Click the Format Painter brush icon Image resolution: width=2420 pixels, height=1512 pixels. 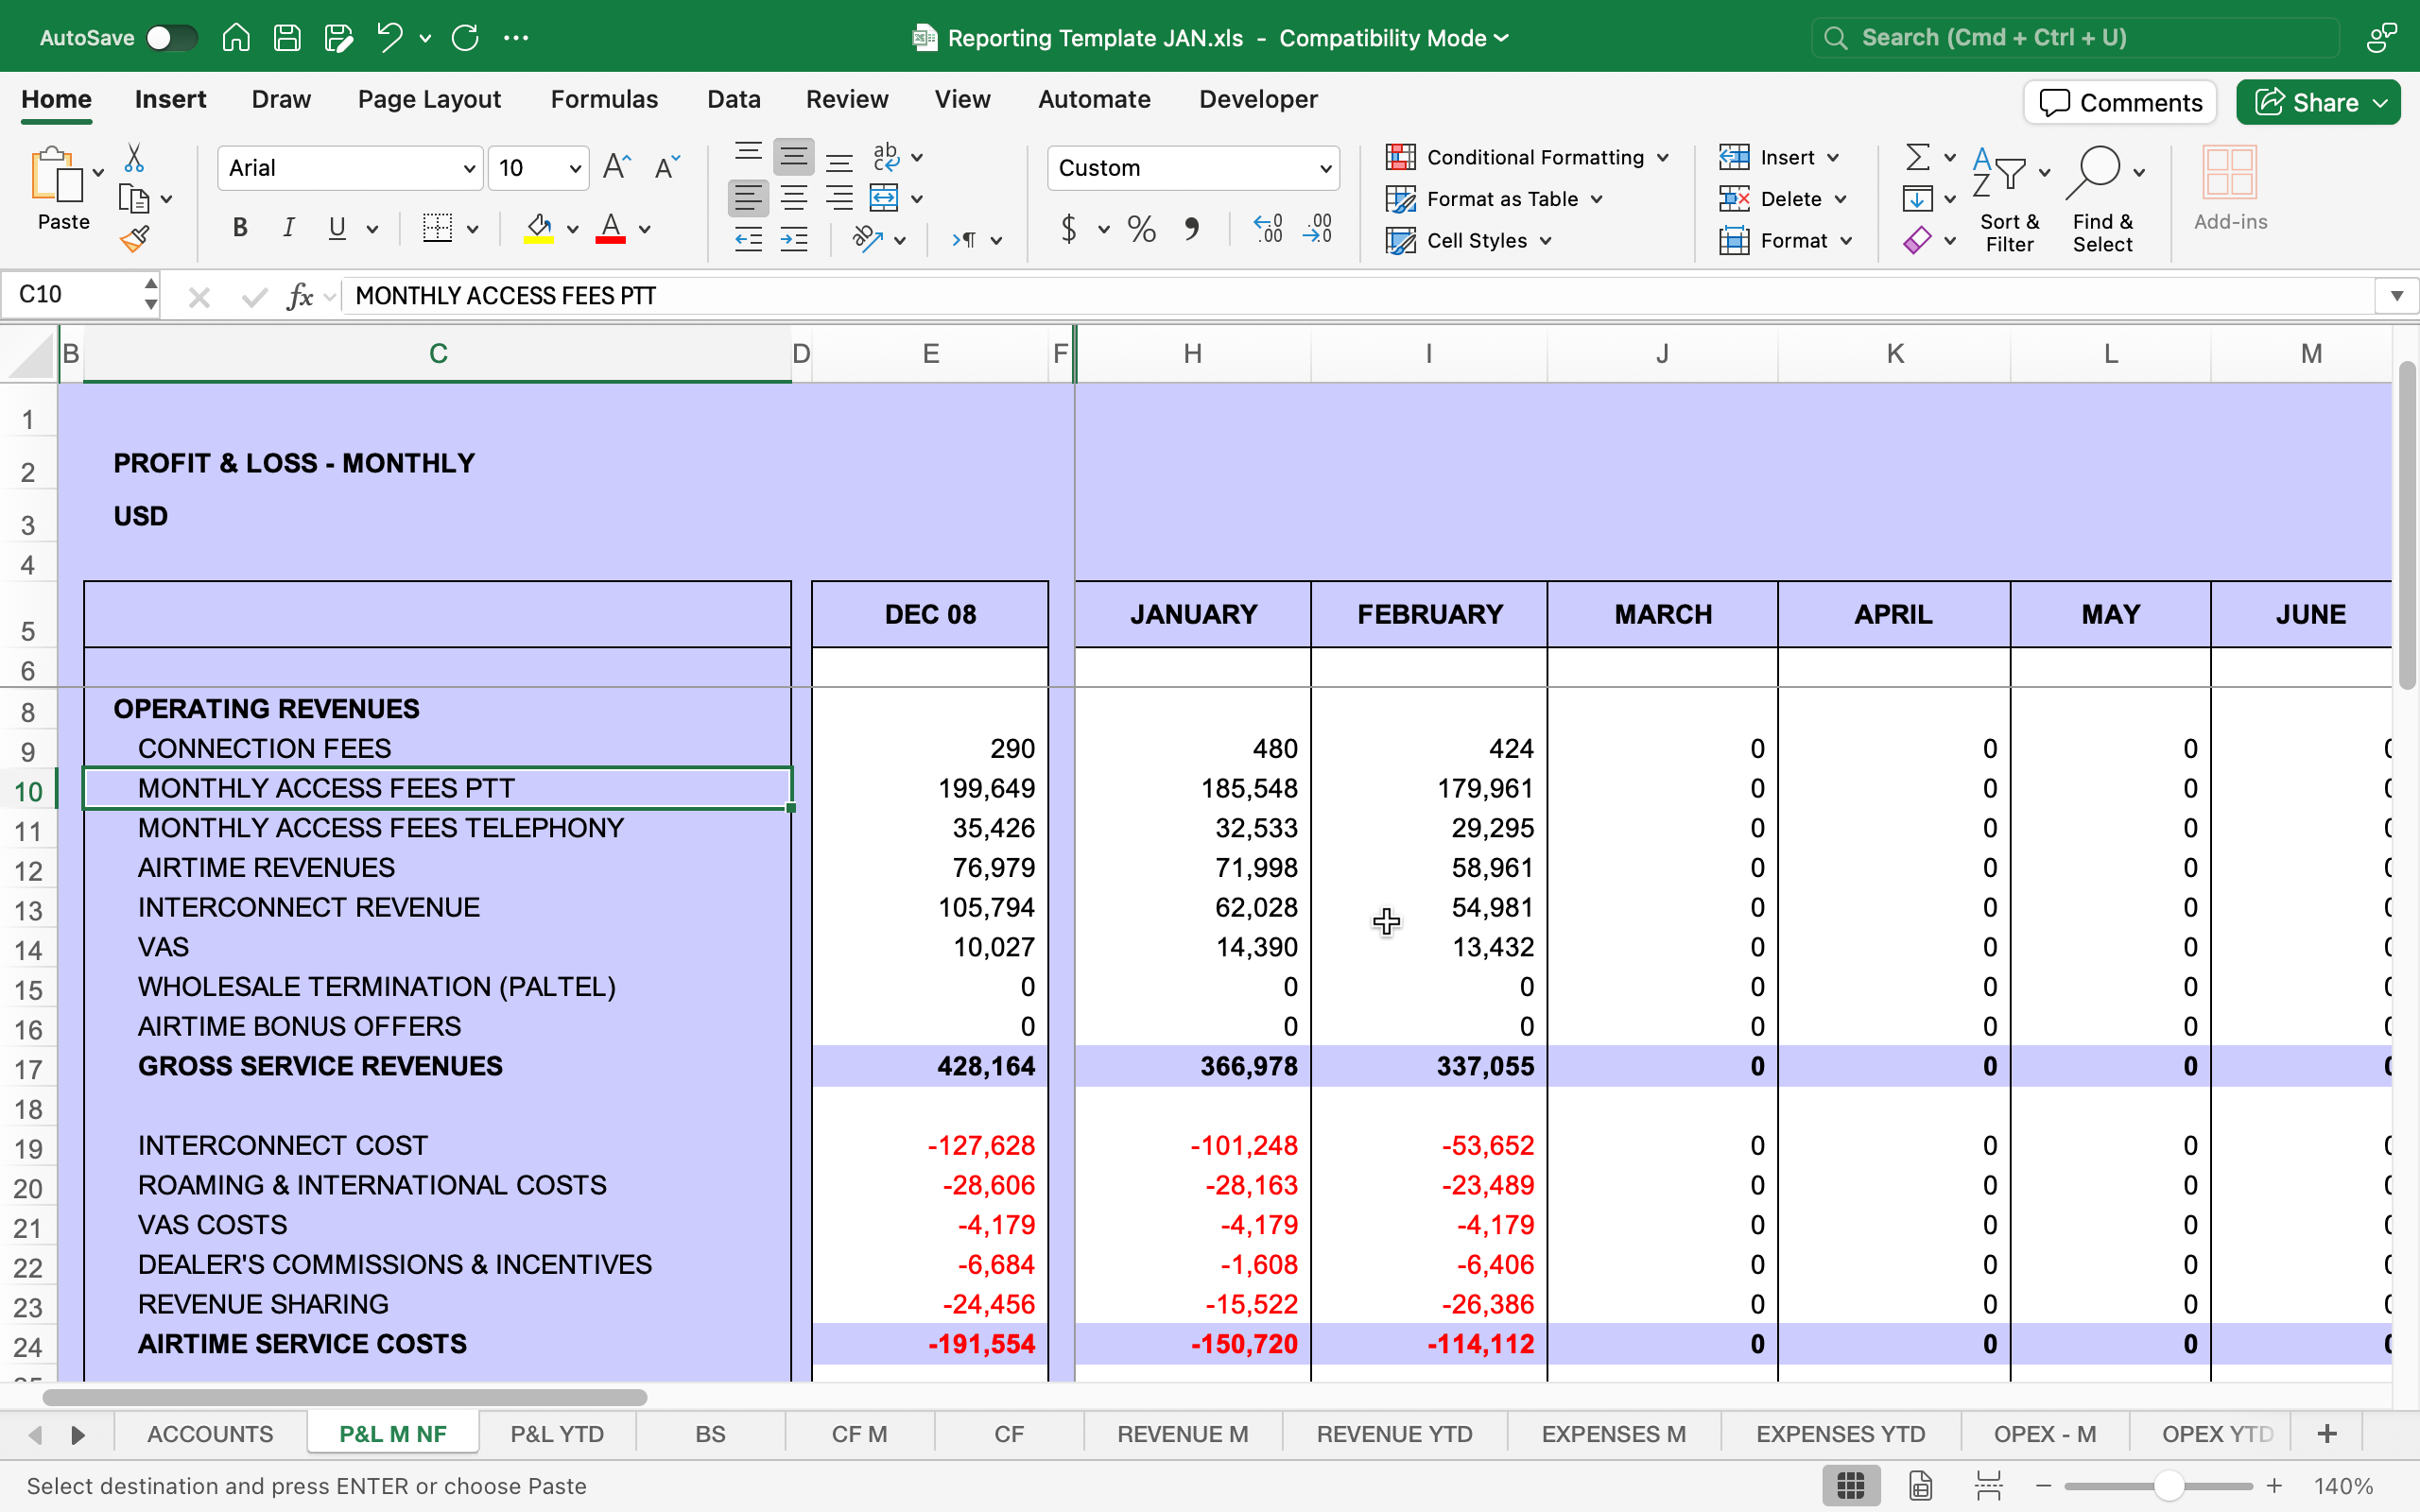[x=135, y=239]
